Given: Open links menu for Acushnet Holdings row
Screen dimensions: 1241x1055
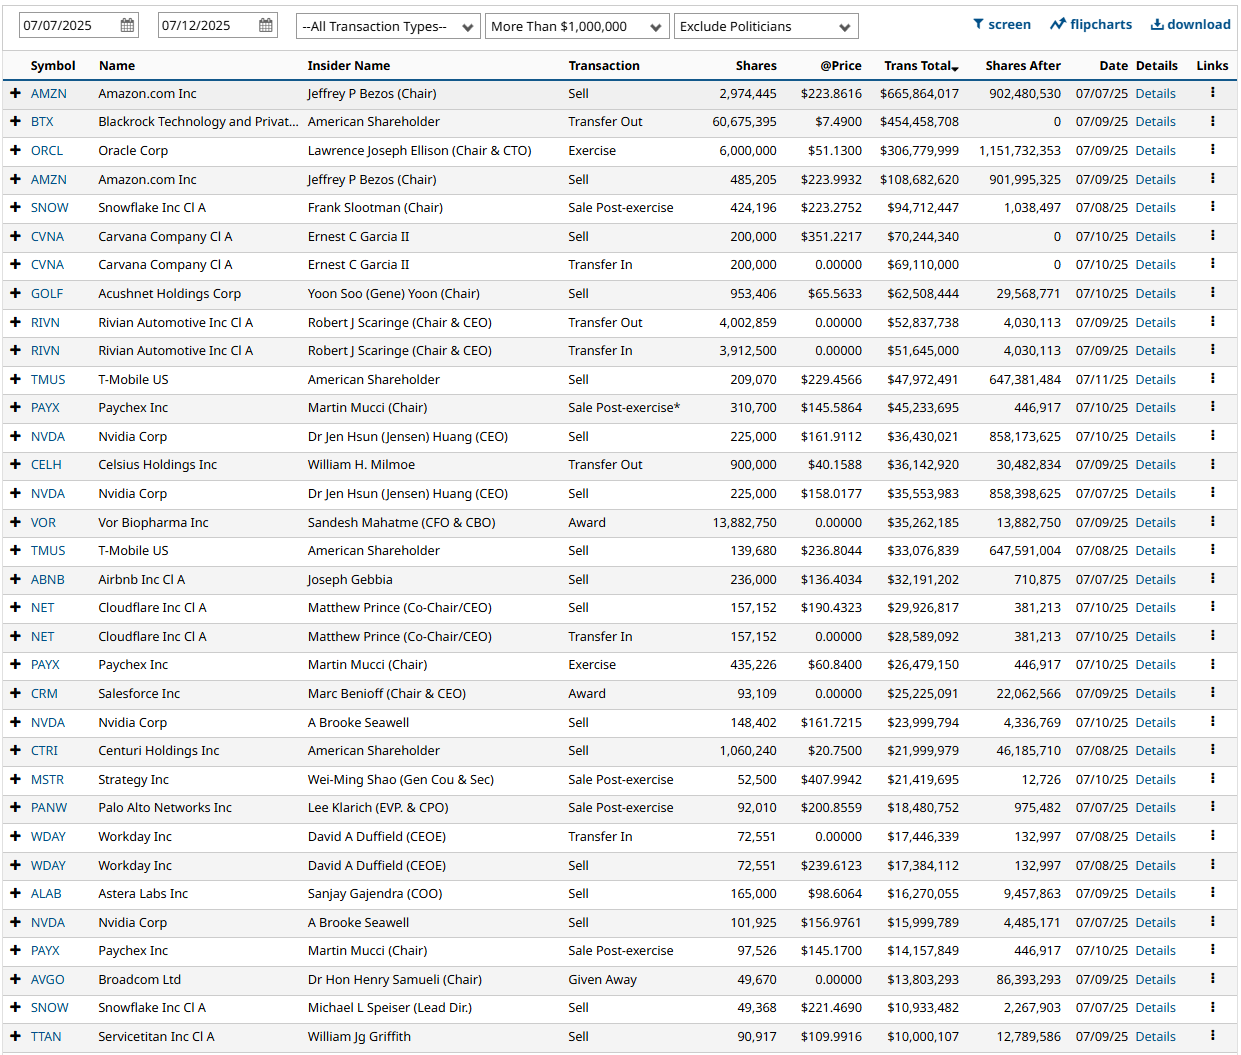Looking at the screenshot, I should [x=1212, y=293].
